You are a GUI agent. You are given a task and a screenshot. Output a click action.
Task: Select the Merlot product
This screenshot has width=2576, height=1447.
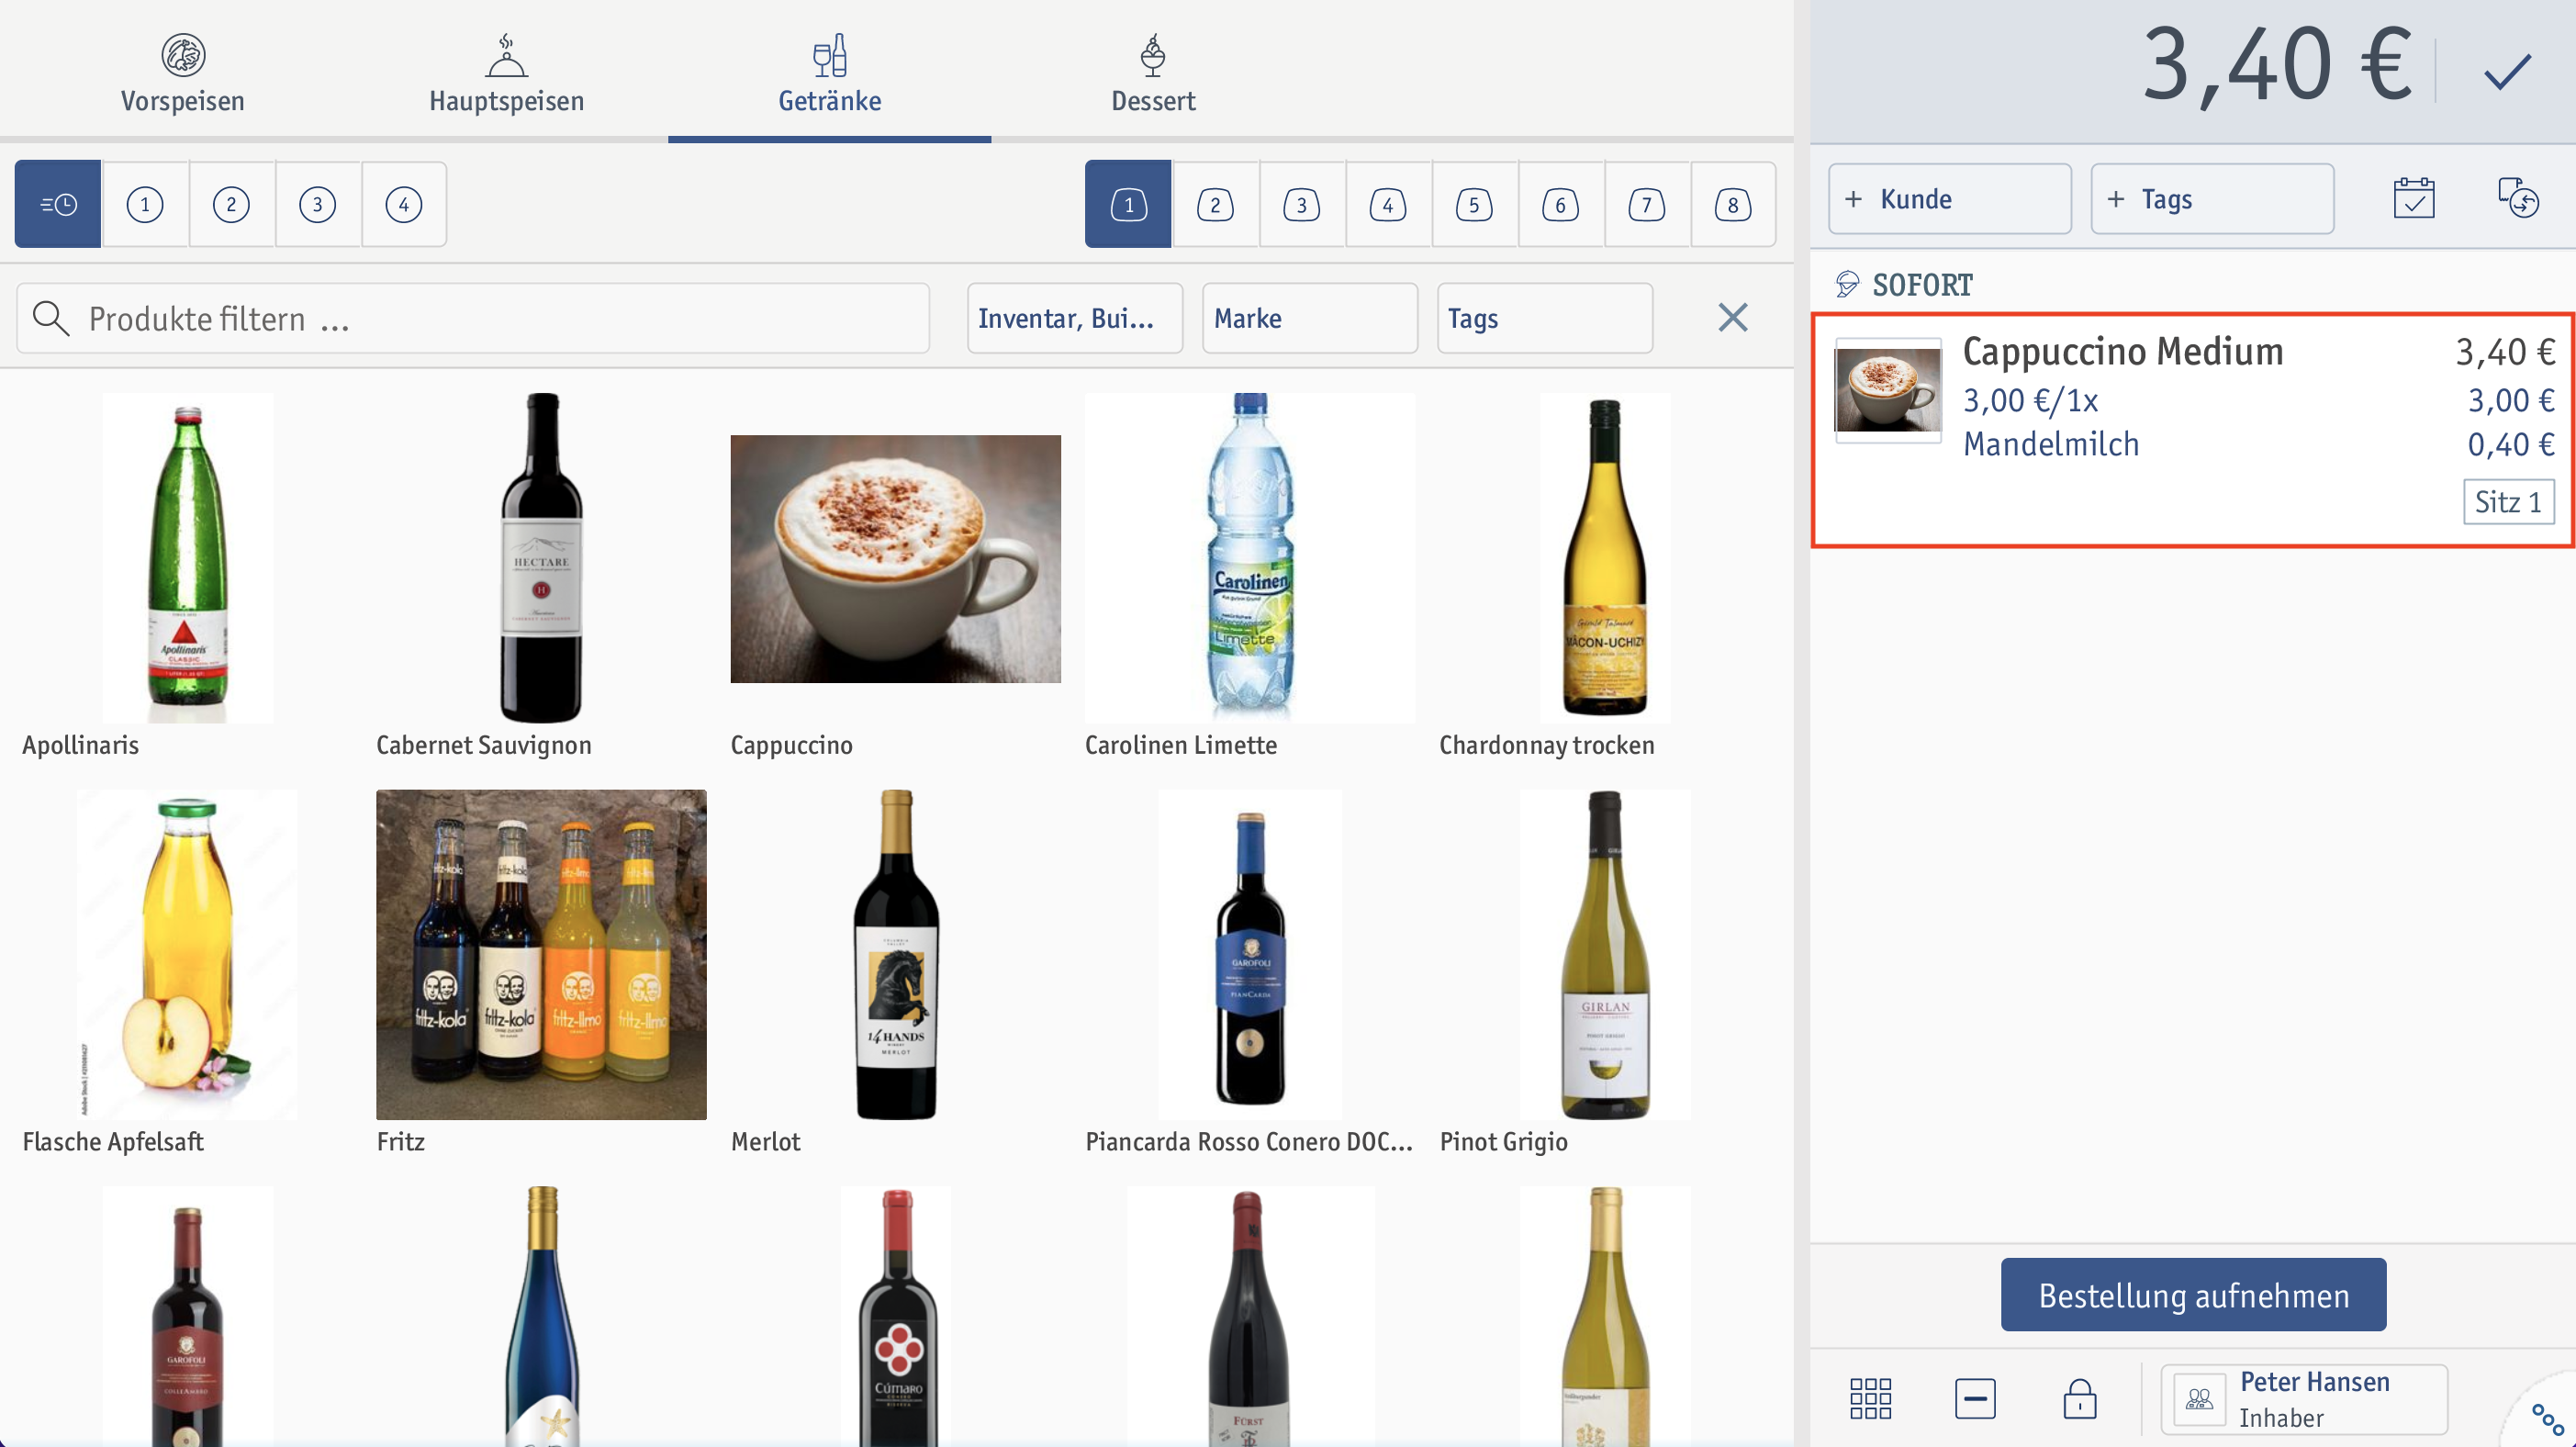tap(895, 972)
